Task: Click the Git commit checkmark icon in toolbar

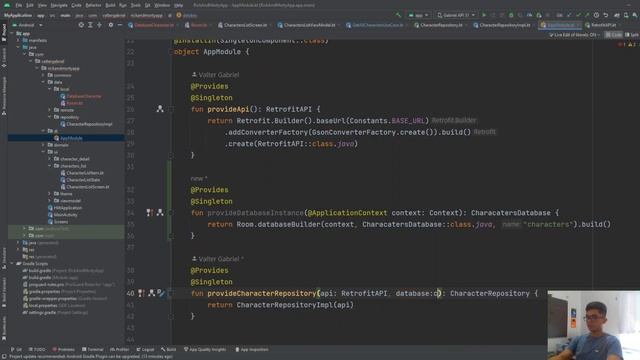Action: click(578, 15)
